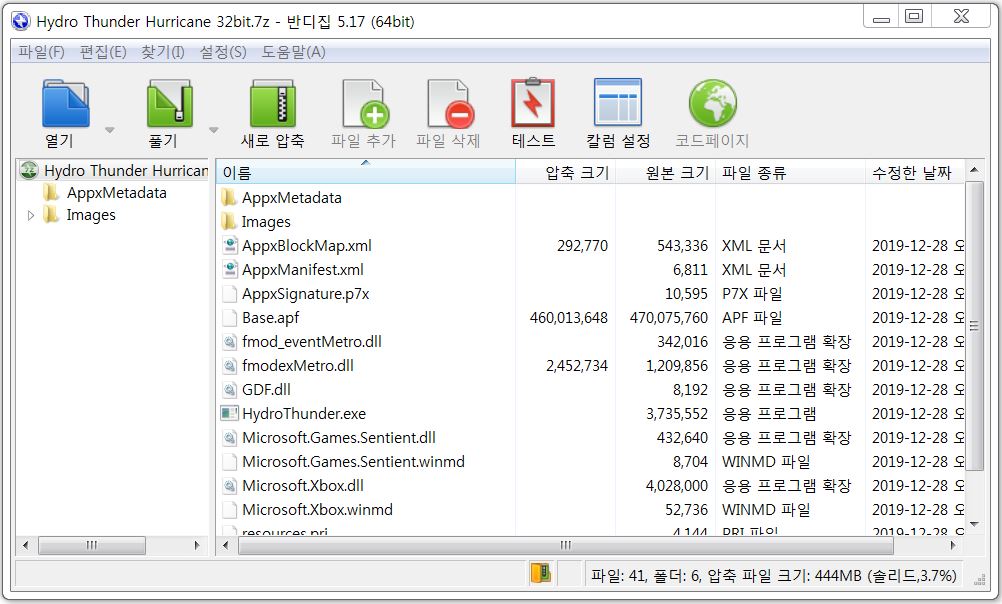
Task: Open the 설정(S) menu
Action: pos(223,52)
